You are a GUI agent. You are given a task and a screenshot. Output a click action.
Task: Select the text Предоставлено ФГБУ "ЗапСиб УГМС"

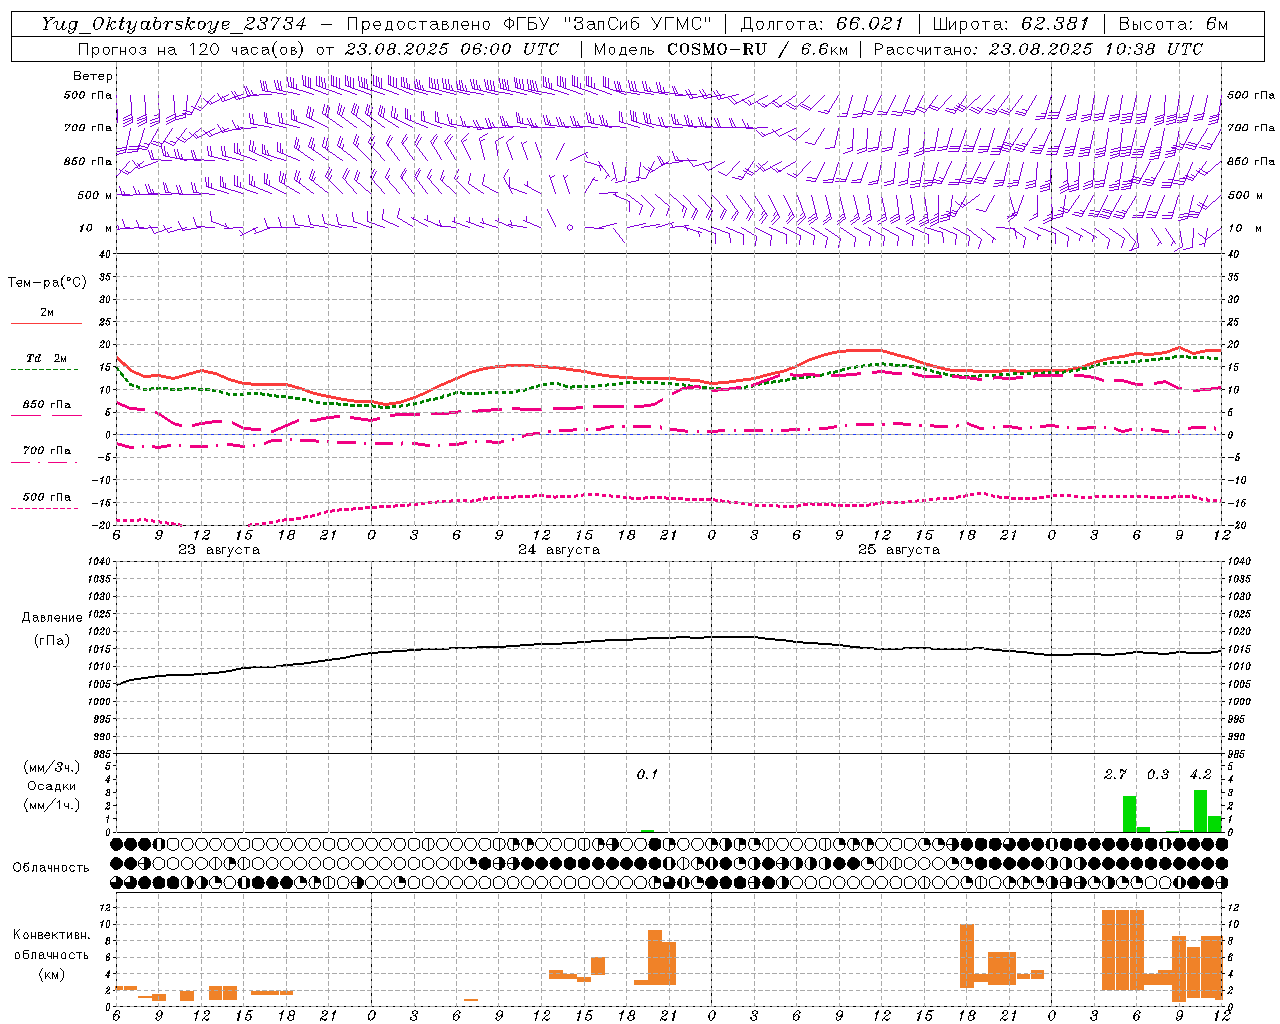tap(528, 24)
